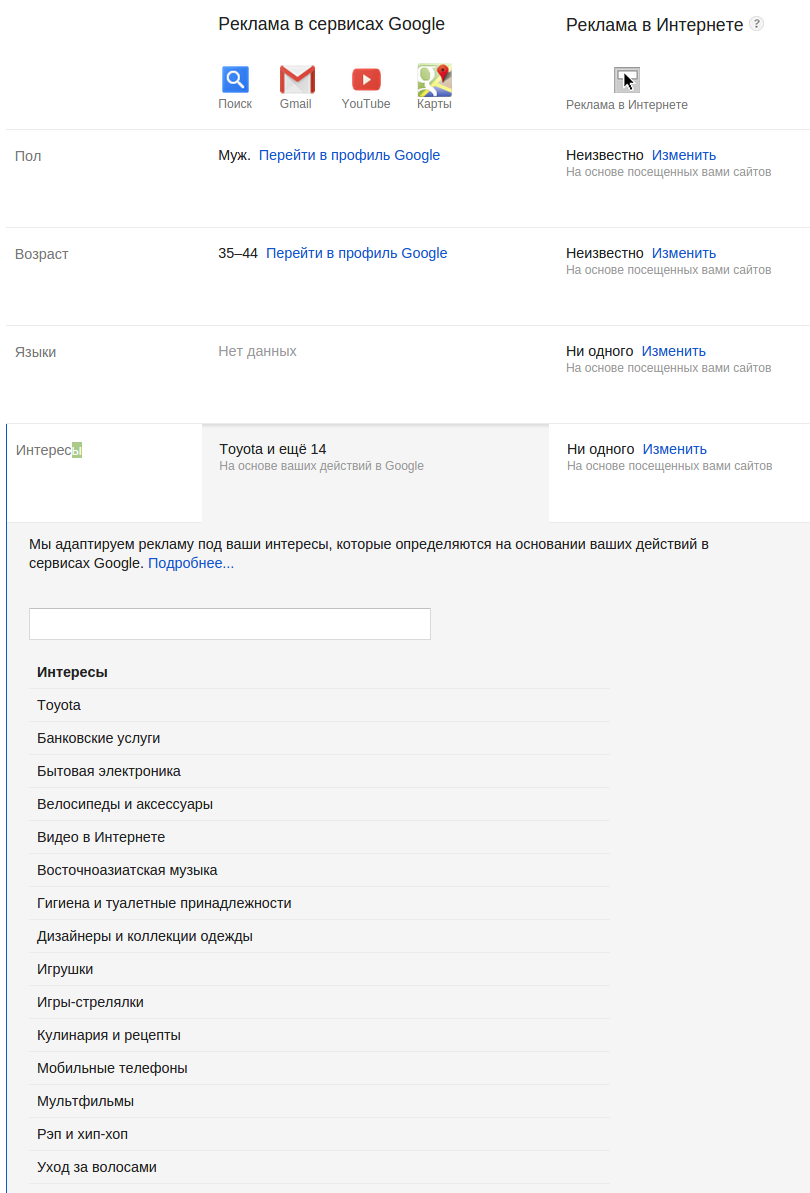Click Изменить next to gender Неизвестно

click(x=684, y=155)
